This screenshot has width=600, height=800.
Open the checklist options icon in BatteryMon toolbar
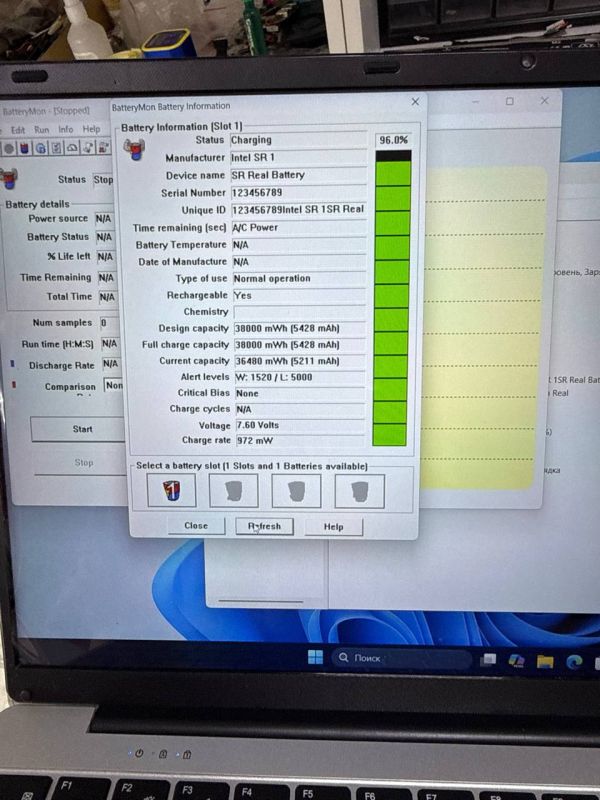click(x=57, y=148)
